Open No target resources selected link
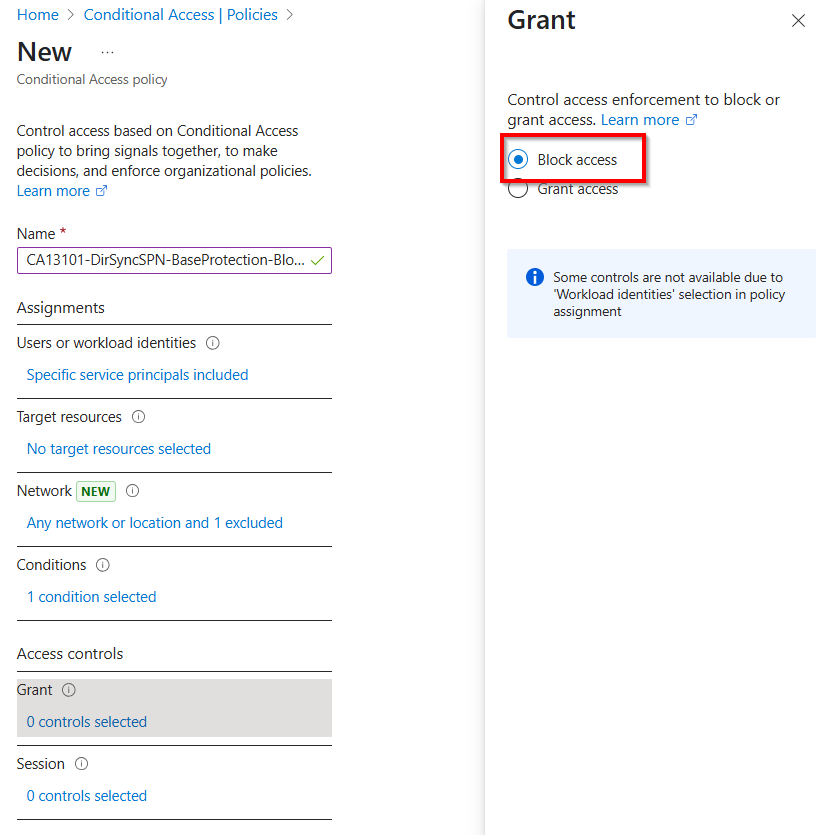The height and width of the screenshot is (835, 832). (x=119, y=449)
